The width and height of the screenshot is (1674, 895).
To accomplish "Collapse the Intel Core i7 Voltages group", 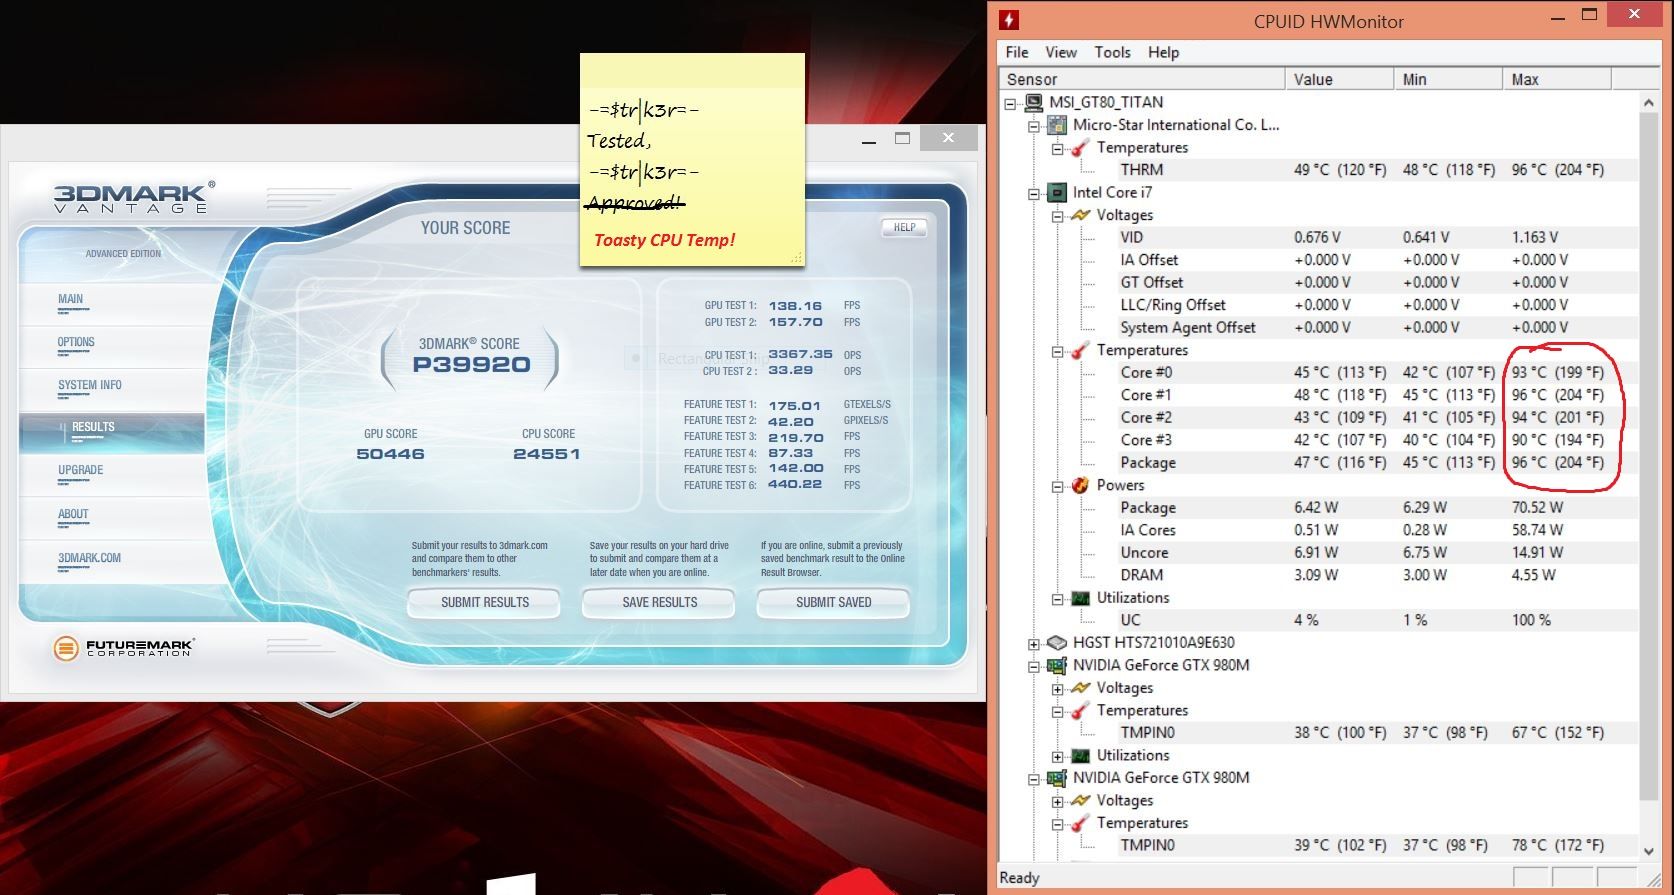I will pyautogui.click(x=1057, y=216).
